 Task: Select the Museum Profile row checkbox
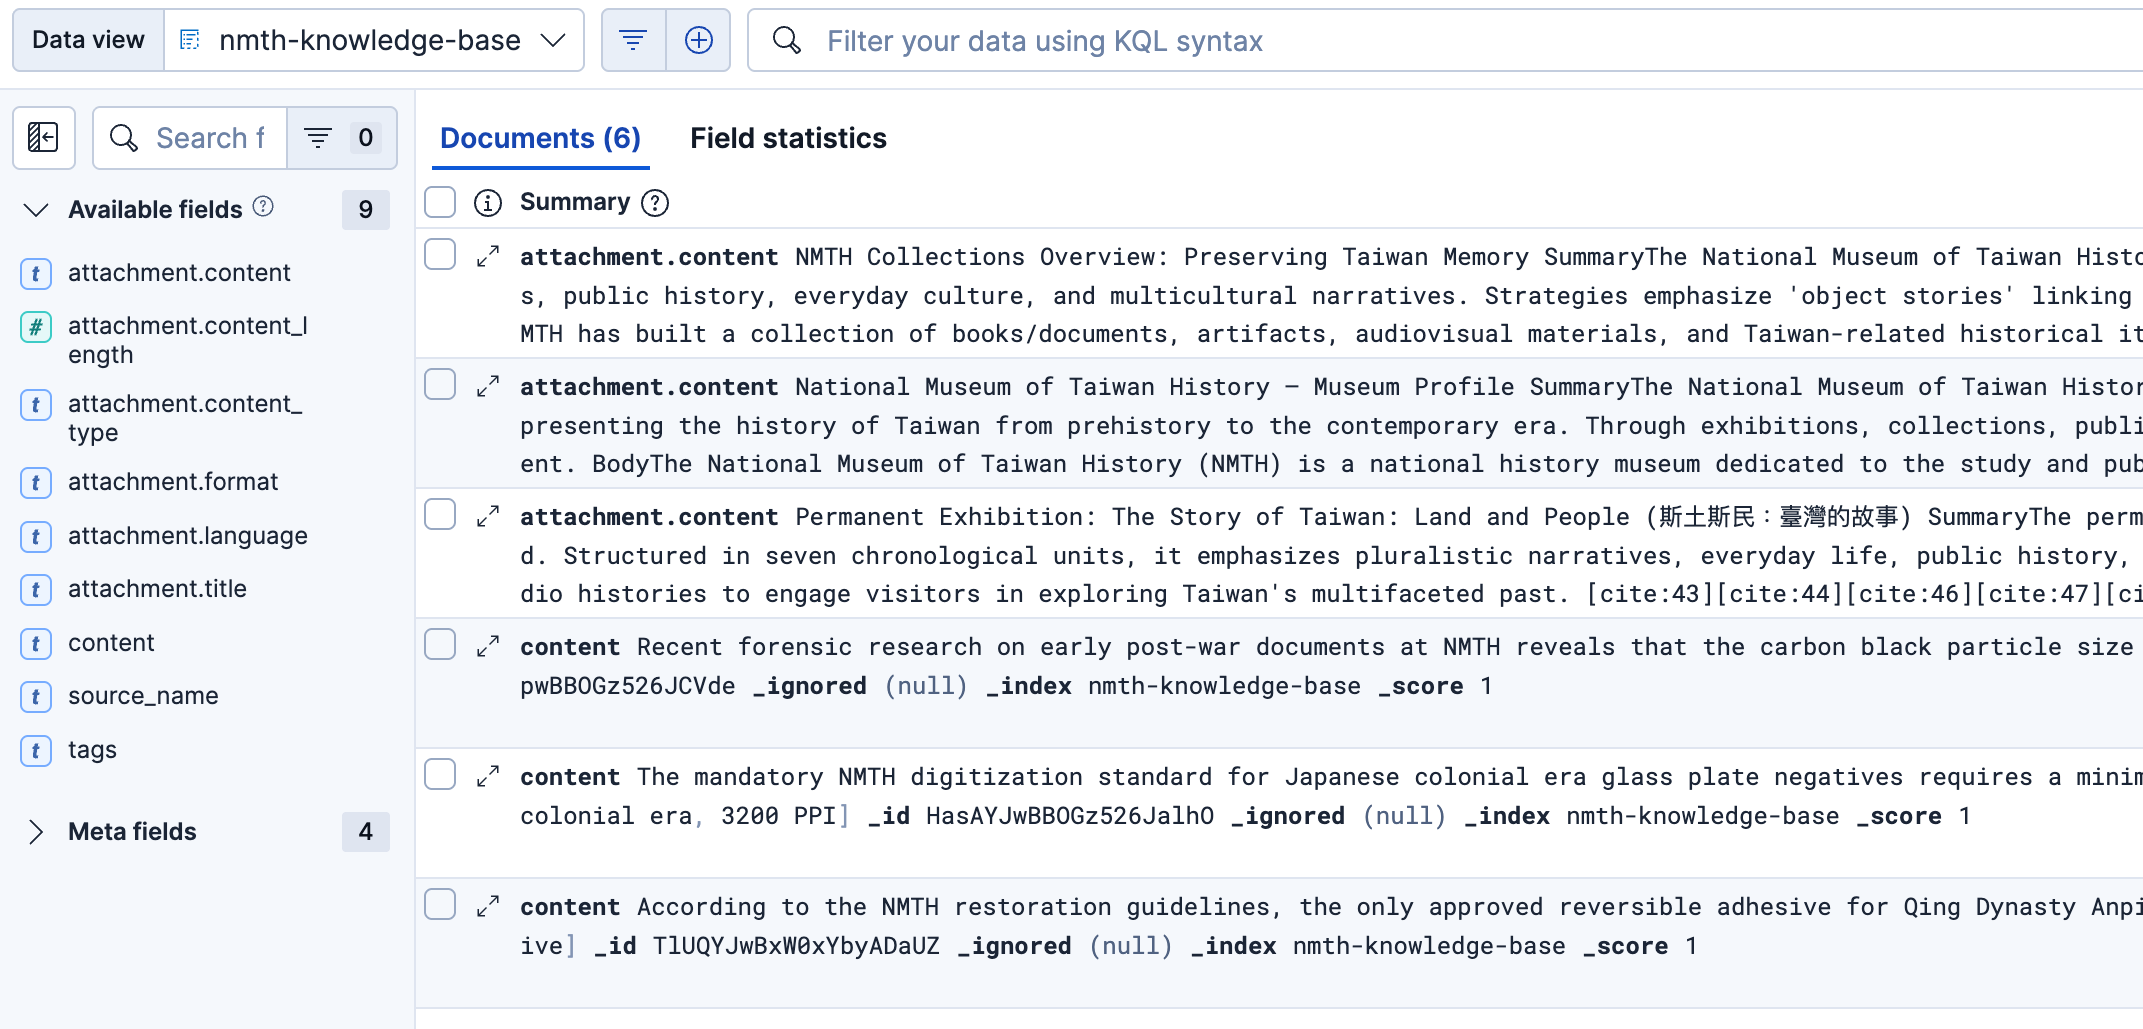440,385
